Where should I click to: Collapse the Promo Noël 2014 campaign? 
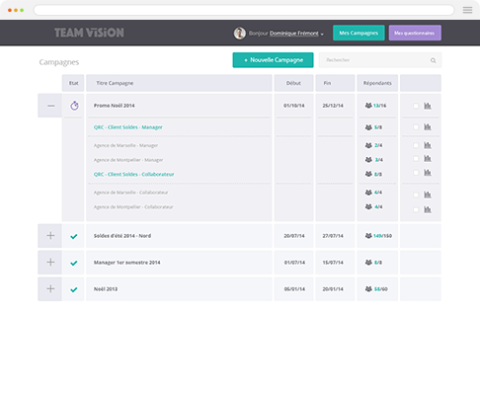pyautogui.click(x=50, y=106)
